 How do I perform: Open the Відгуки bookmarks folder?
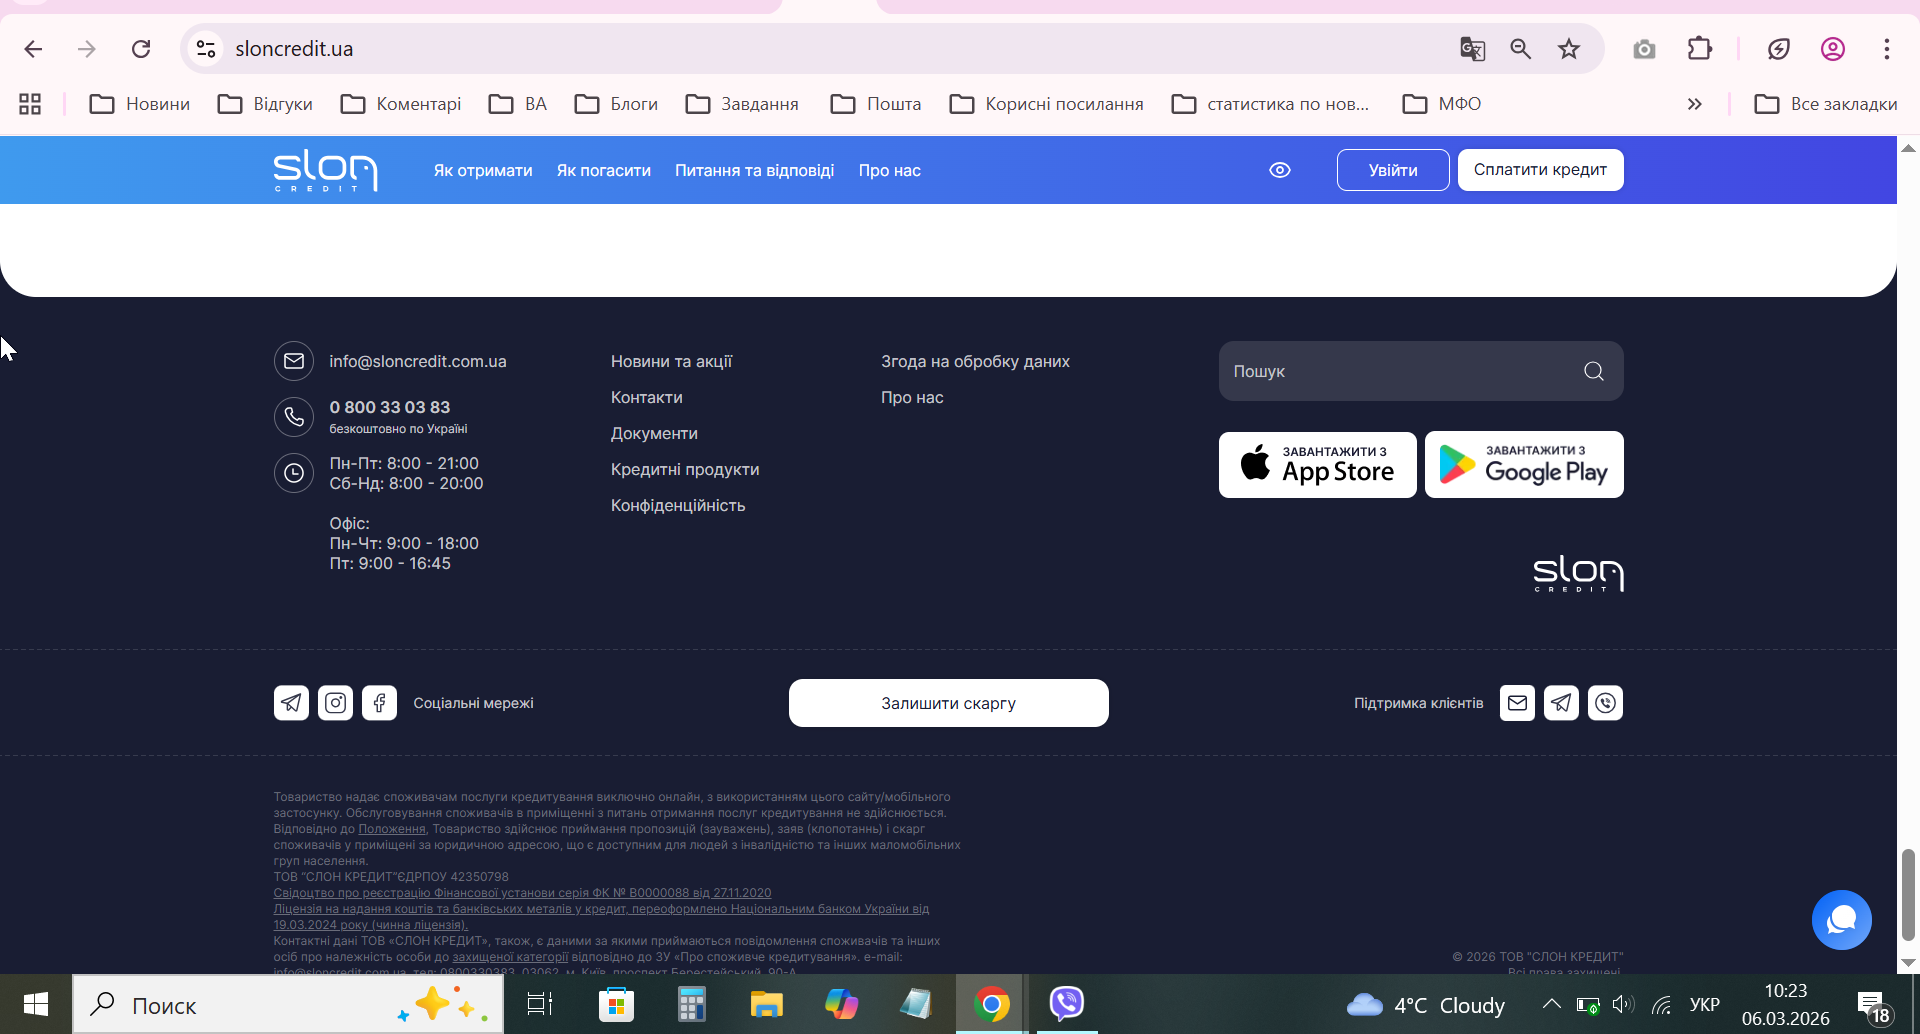[266, 104]
